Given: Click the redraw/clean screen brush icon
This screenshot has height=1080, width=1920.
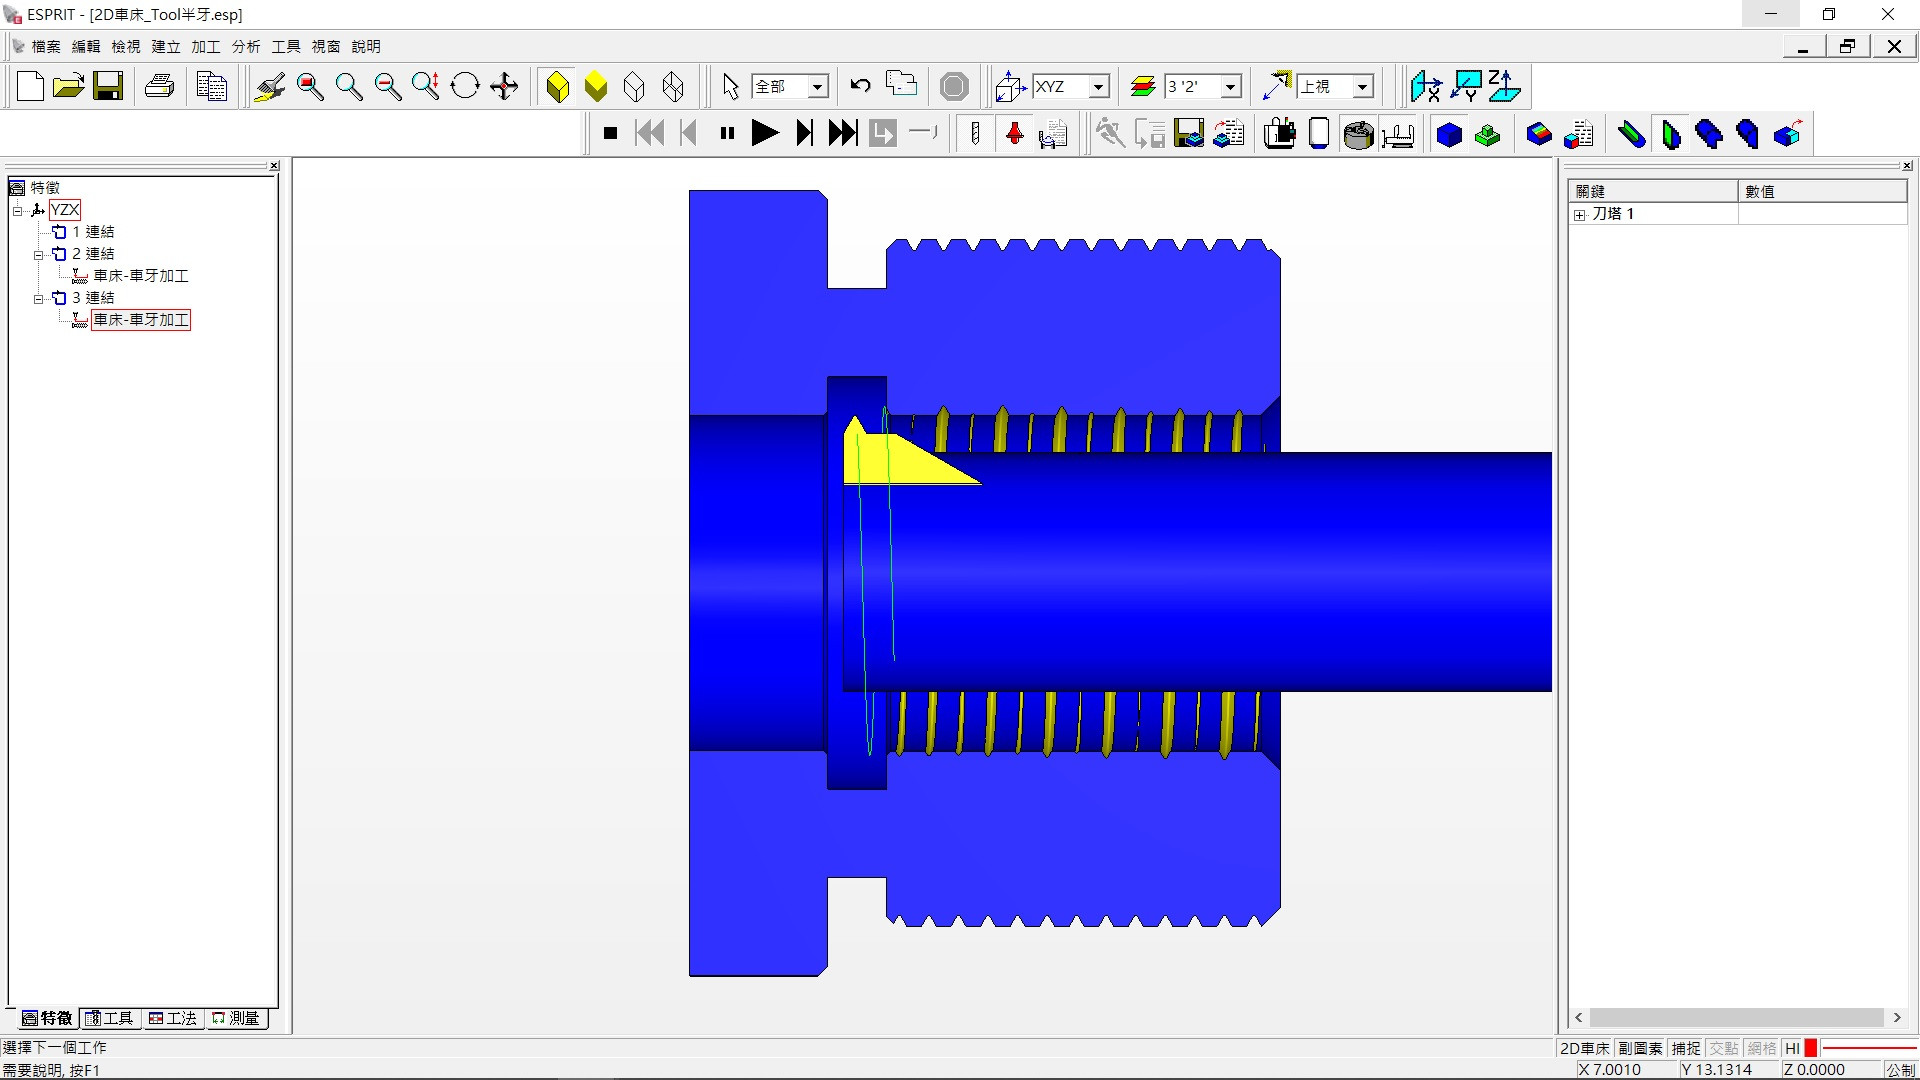Looking at the screenshot, I should 269,87.
